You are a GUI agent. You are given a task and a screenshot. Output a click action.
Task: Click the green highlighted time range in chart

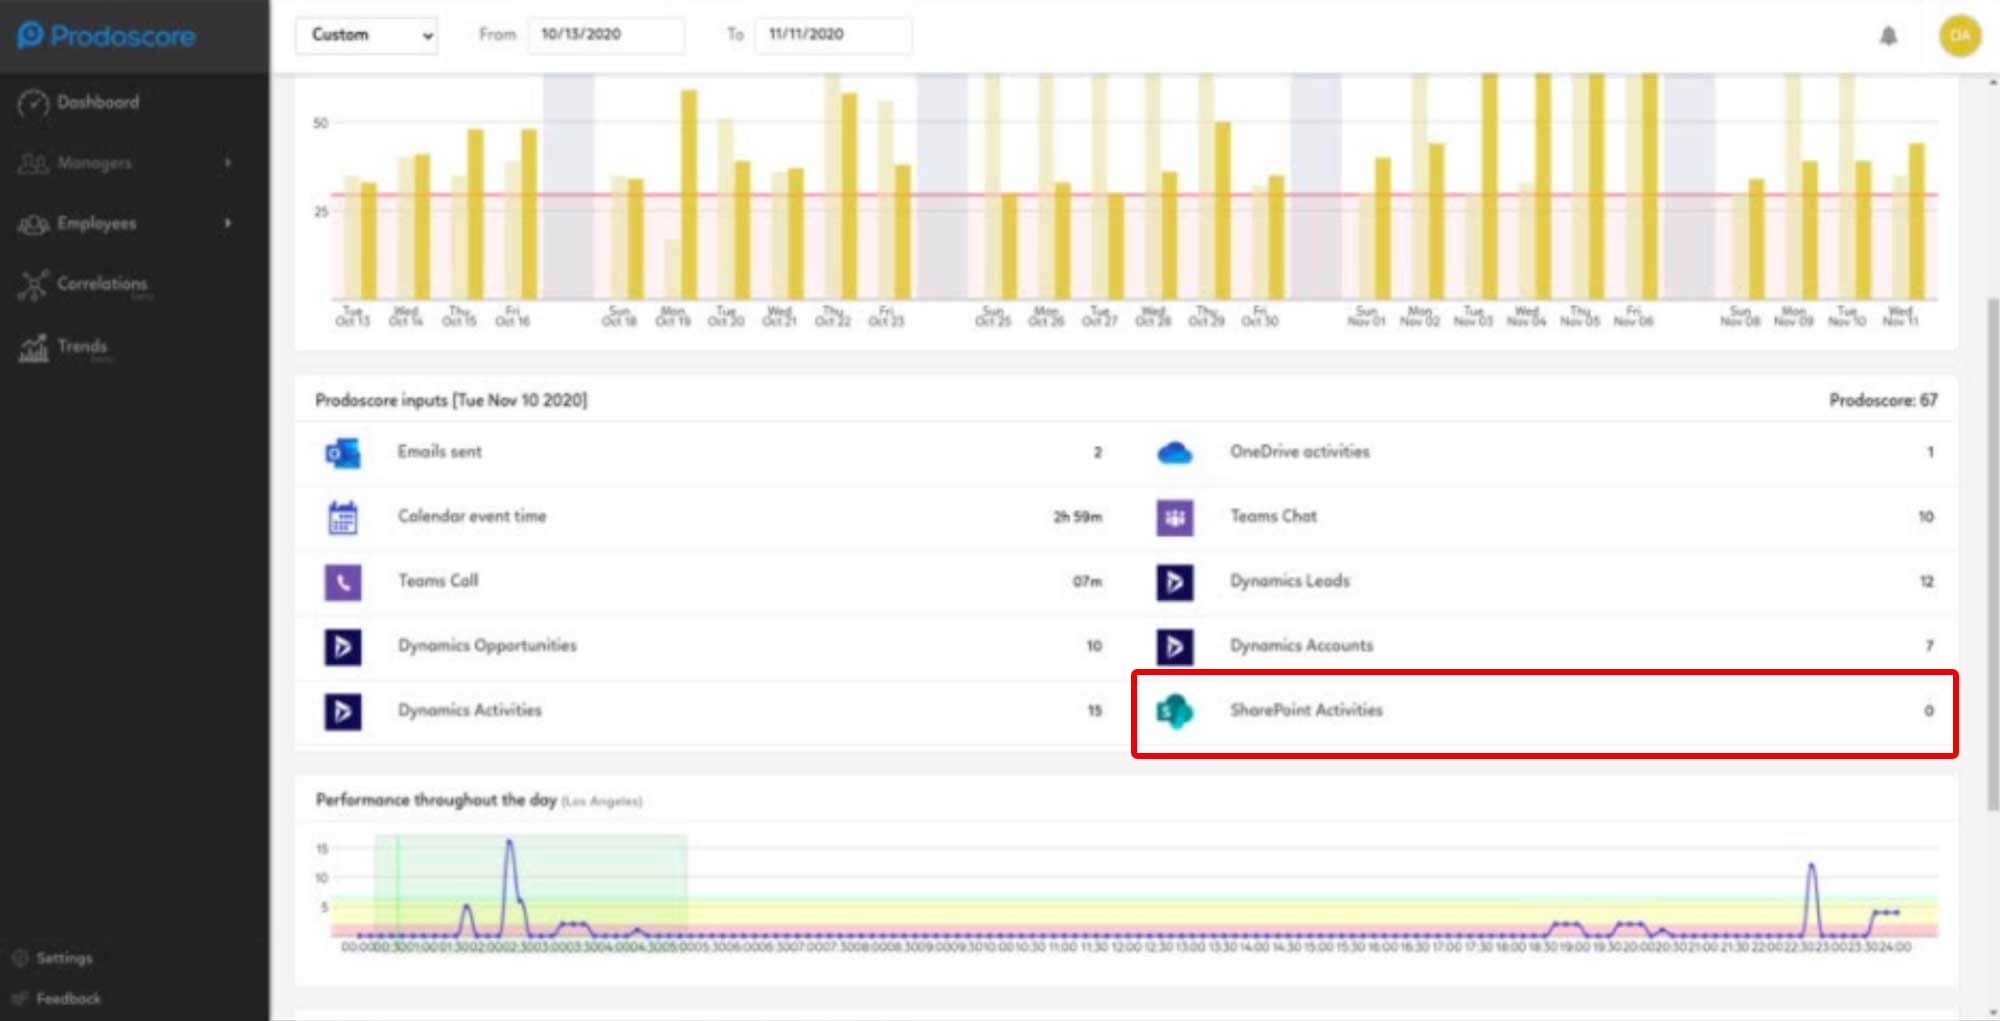tap(530, 884)
